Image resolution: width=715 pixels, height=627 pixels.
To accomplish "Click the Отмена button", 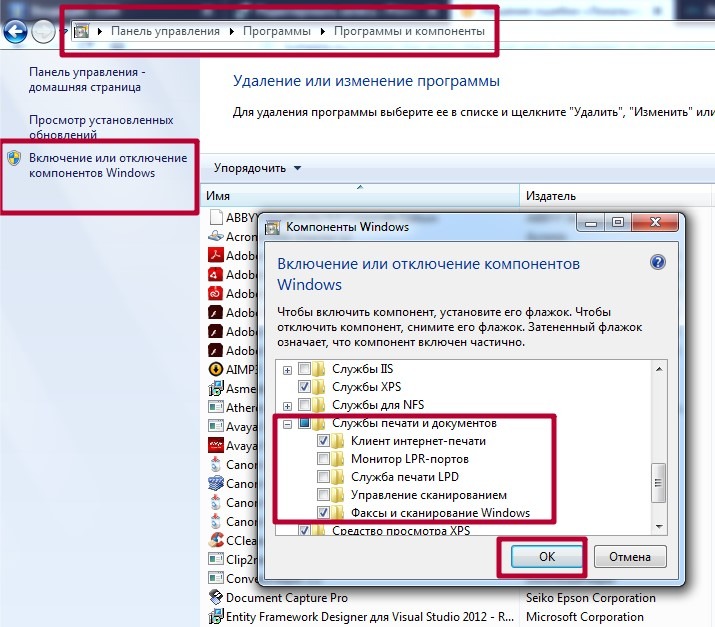I will pyautogui.click(x=630, y=557).
